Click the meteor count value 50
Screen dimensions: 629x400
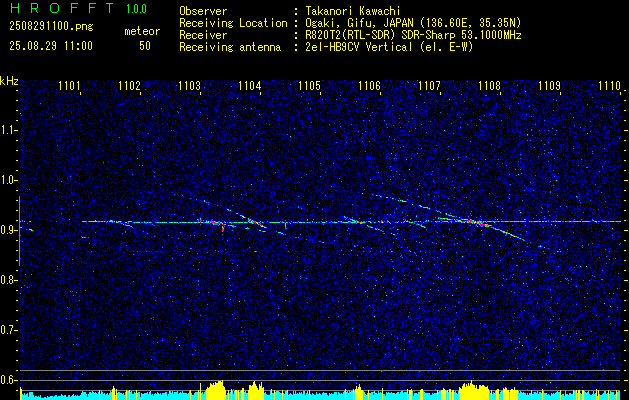145,46
